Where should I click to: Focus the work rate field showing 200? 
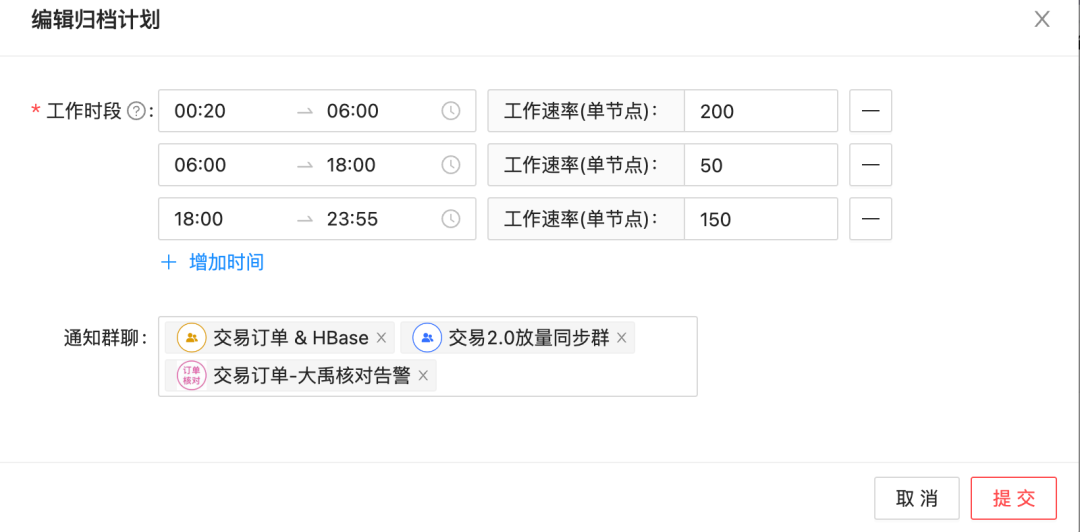pos(760,110)
